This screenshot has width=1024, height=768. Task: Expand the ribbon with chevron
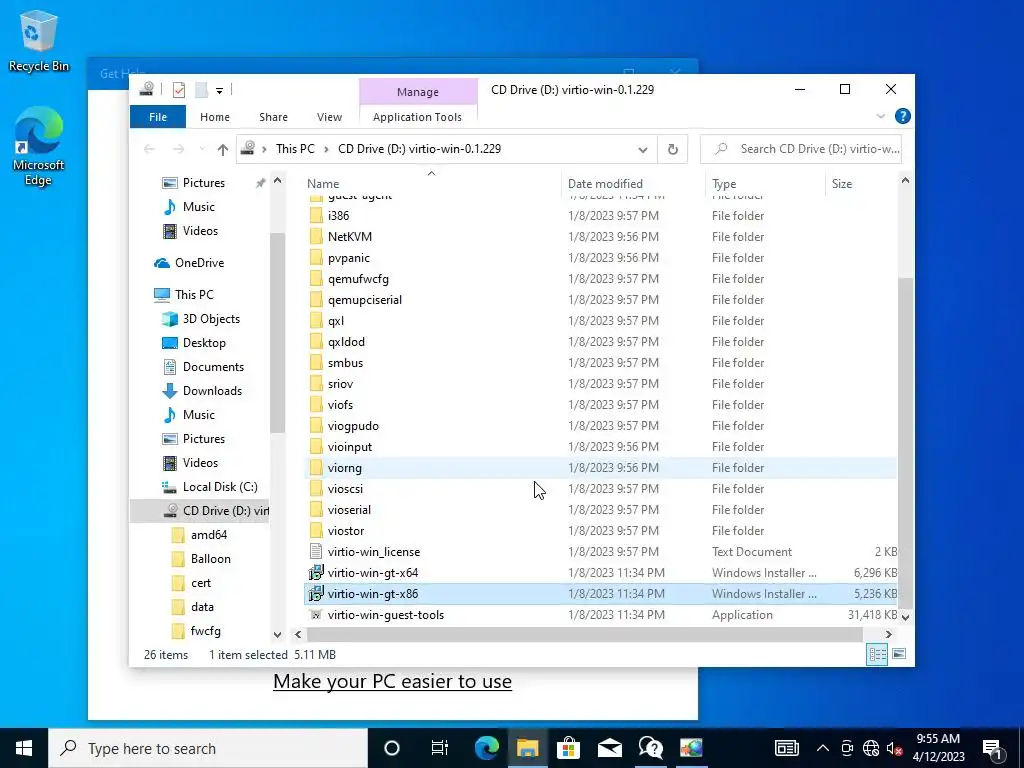[x=880, y=116]
